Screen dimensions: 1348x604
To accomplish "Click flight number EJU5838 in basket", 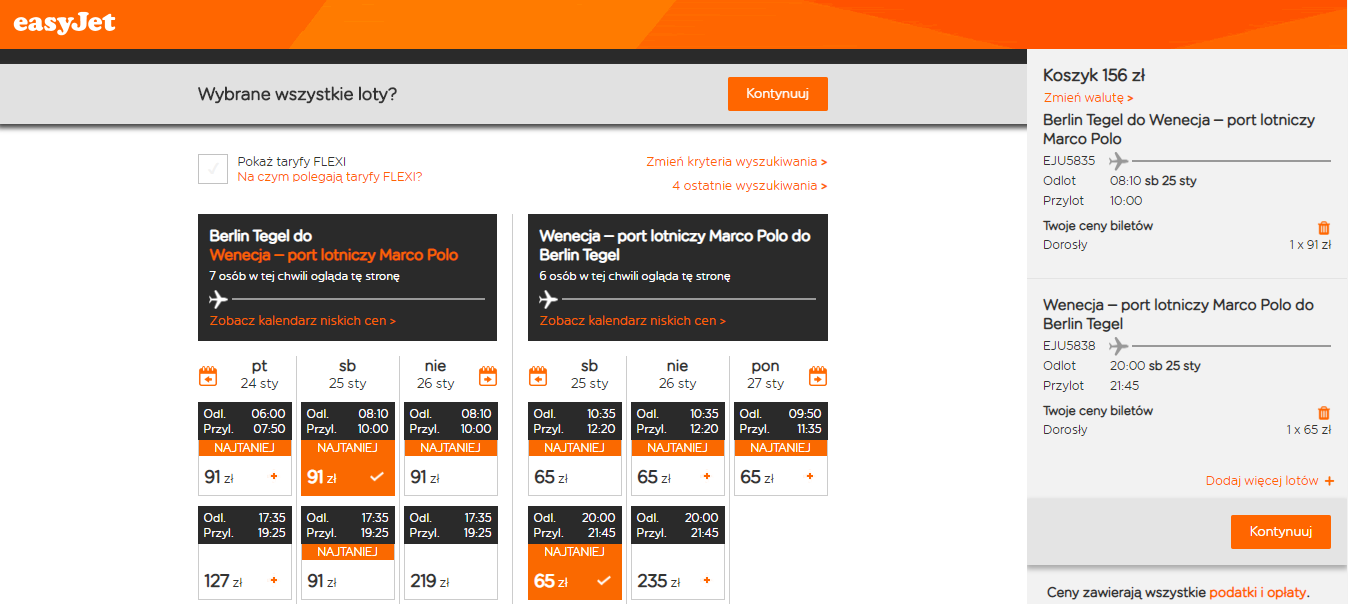I will pyautogui.click(x=1069, y=345).
